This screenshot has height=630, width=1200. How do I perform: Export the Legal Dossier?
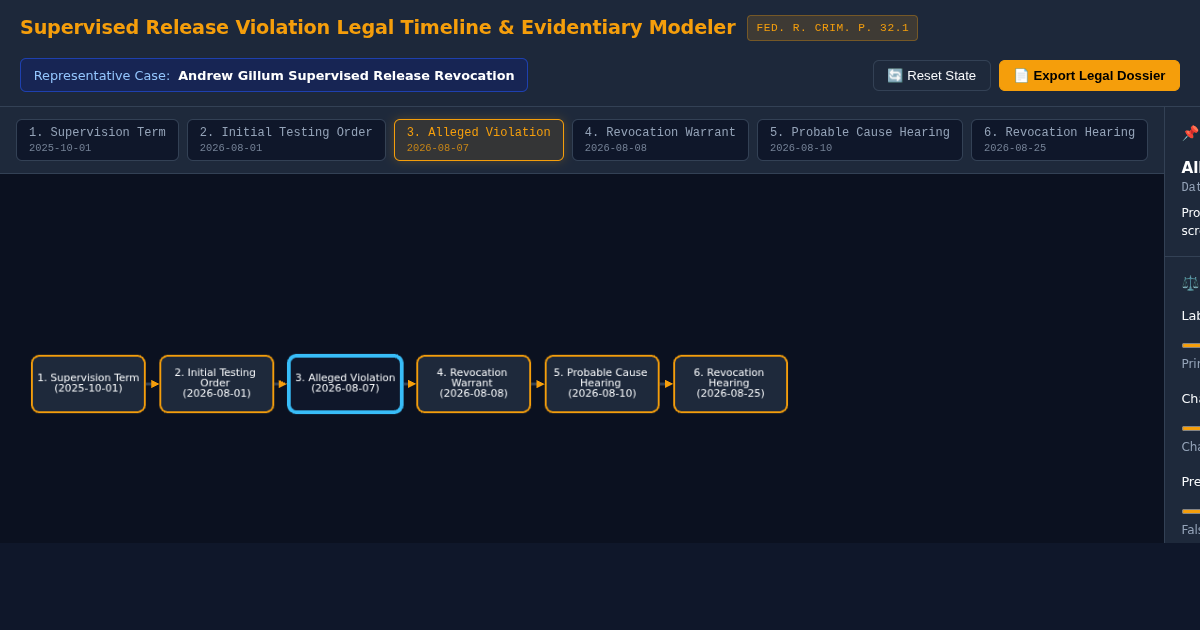1089,75
